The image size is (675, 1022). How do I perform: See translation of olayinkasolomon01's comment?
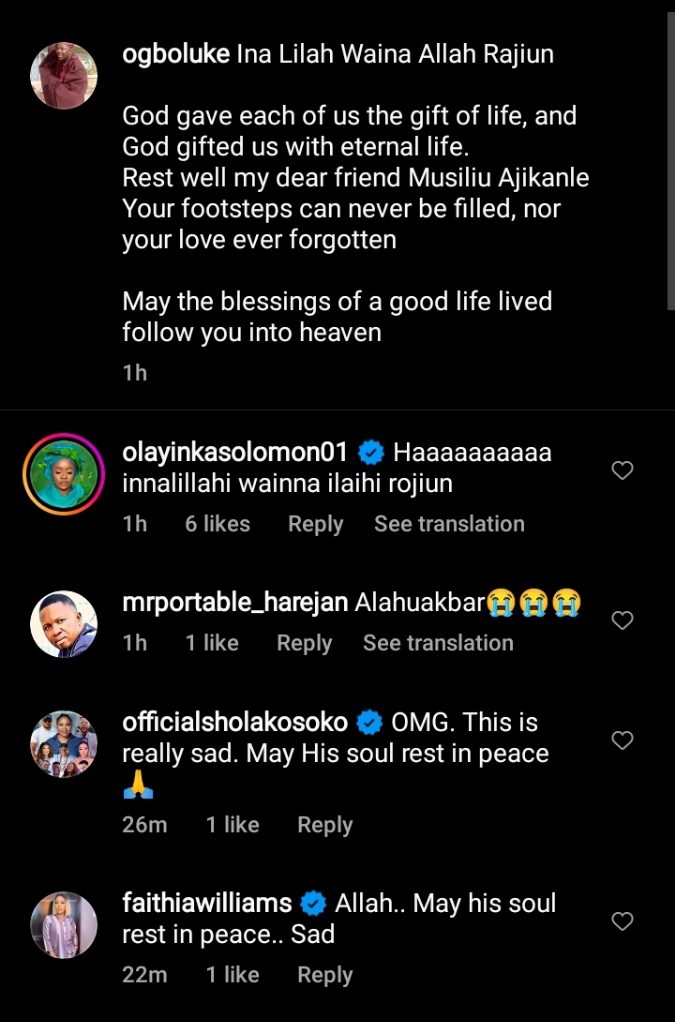tap(449, 524)
